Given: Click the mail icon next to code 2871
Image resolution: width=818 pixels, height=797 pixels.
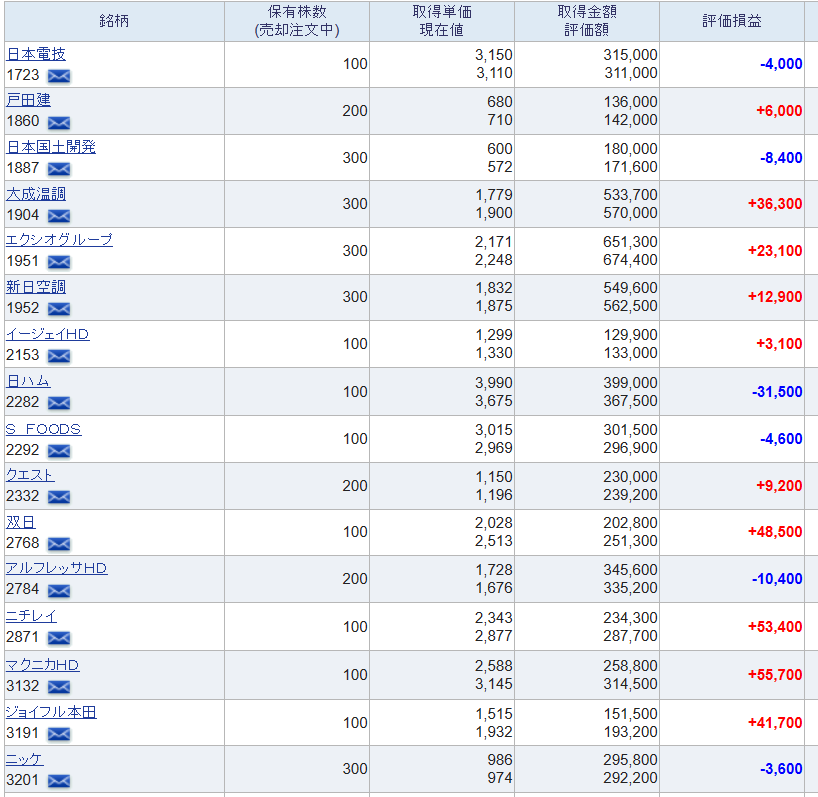Looking at the screenshot, I should tap(59, 638).
